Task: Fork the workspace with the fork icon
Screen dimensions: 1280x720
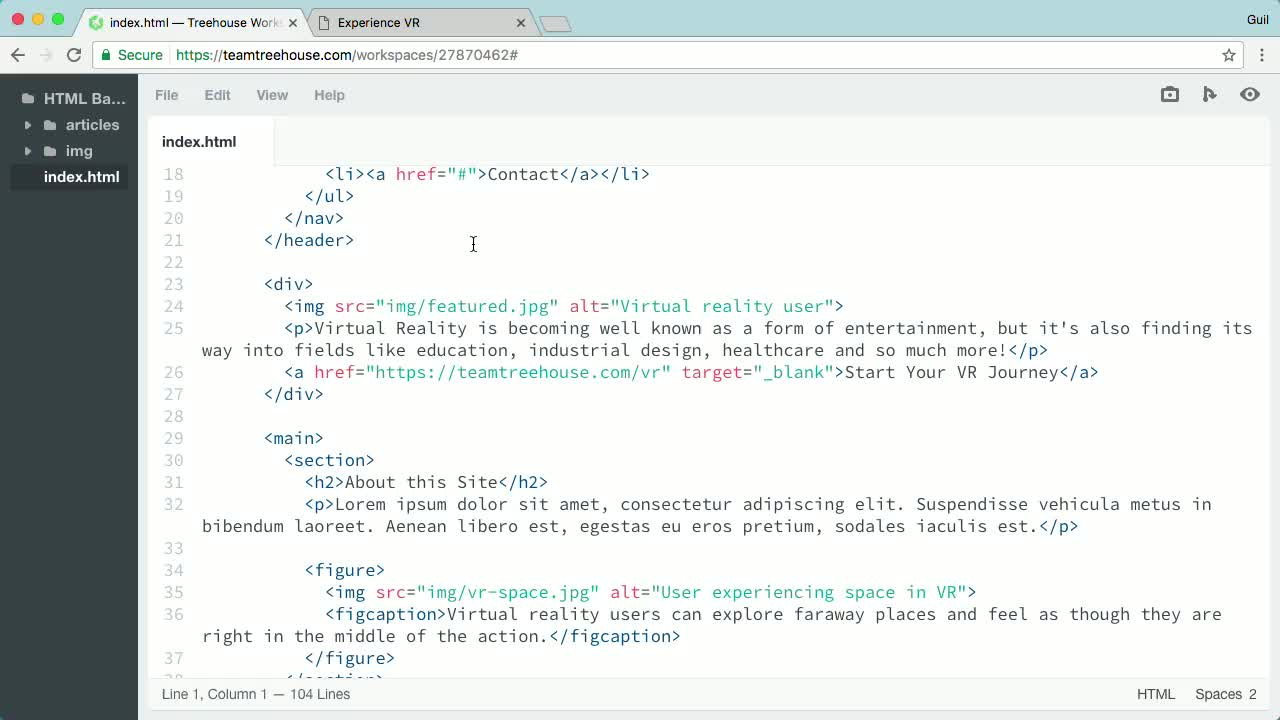Action: [x=1209, y=94]
